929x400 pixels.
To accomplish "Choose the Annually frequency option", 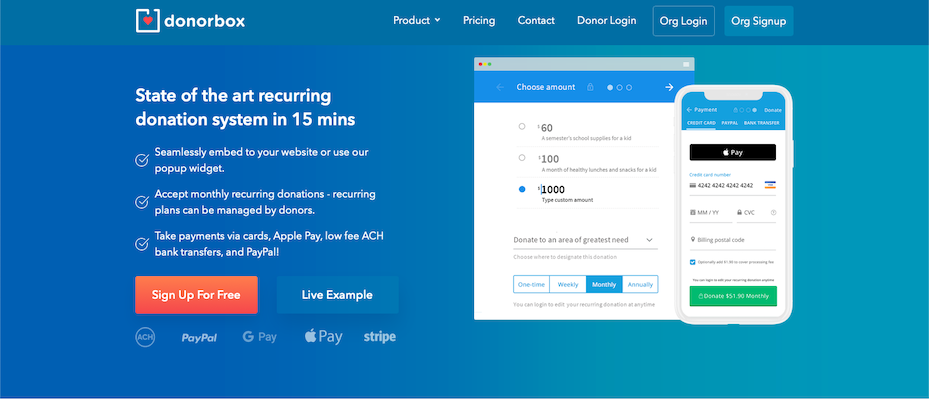I will point(640,284).
